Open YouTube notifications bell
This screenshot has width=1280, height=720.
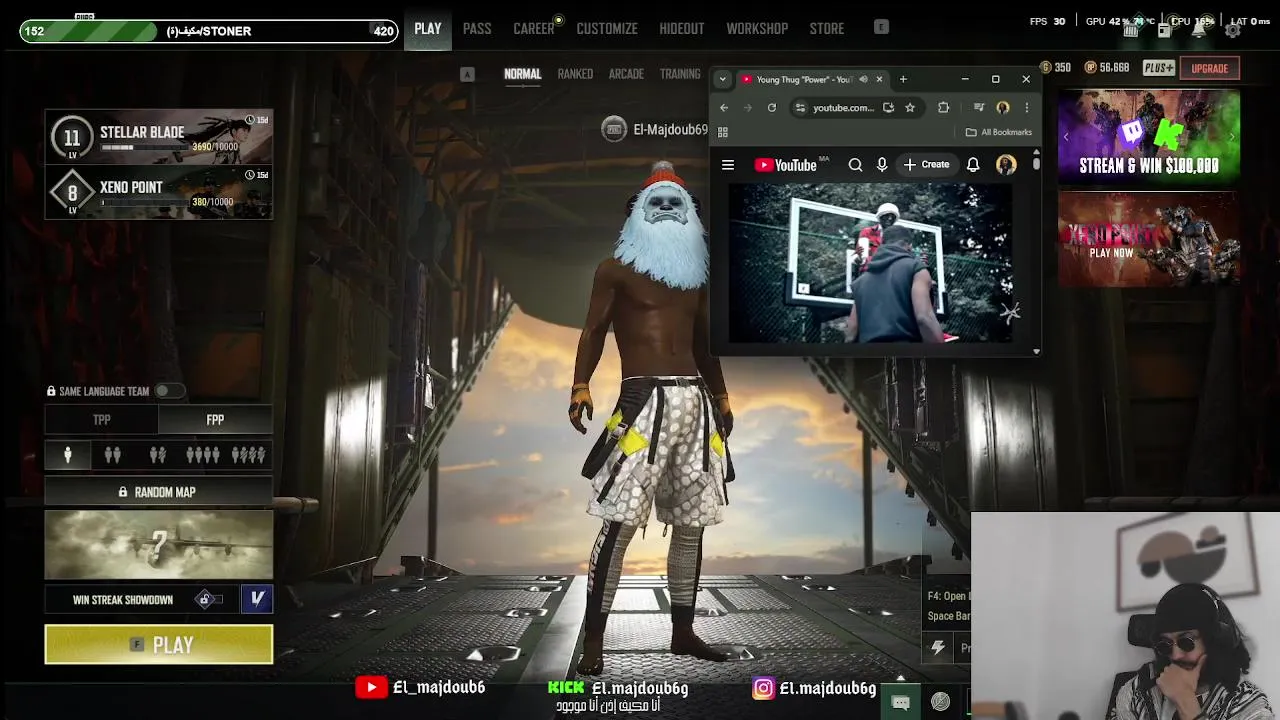tap(973, 165)
